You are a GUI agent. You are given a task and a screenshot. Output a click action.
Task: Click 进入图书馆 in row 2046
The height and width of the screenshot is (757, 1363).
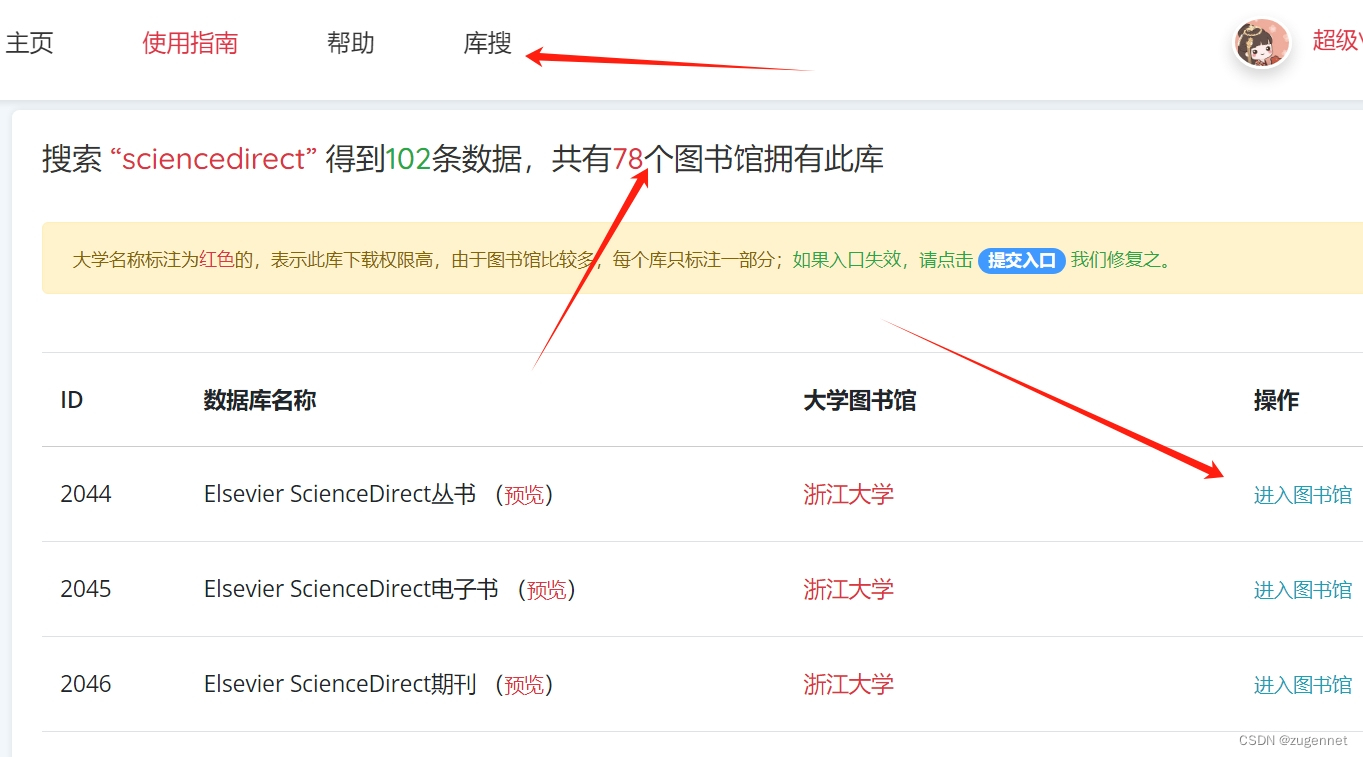point(1303,684)
